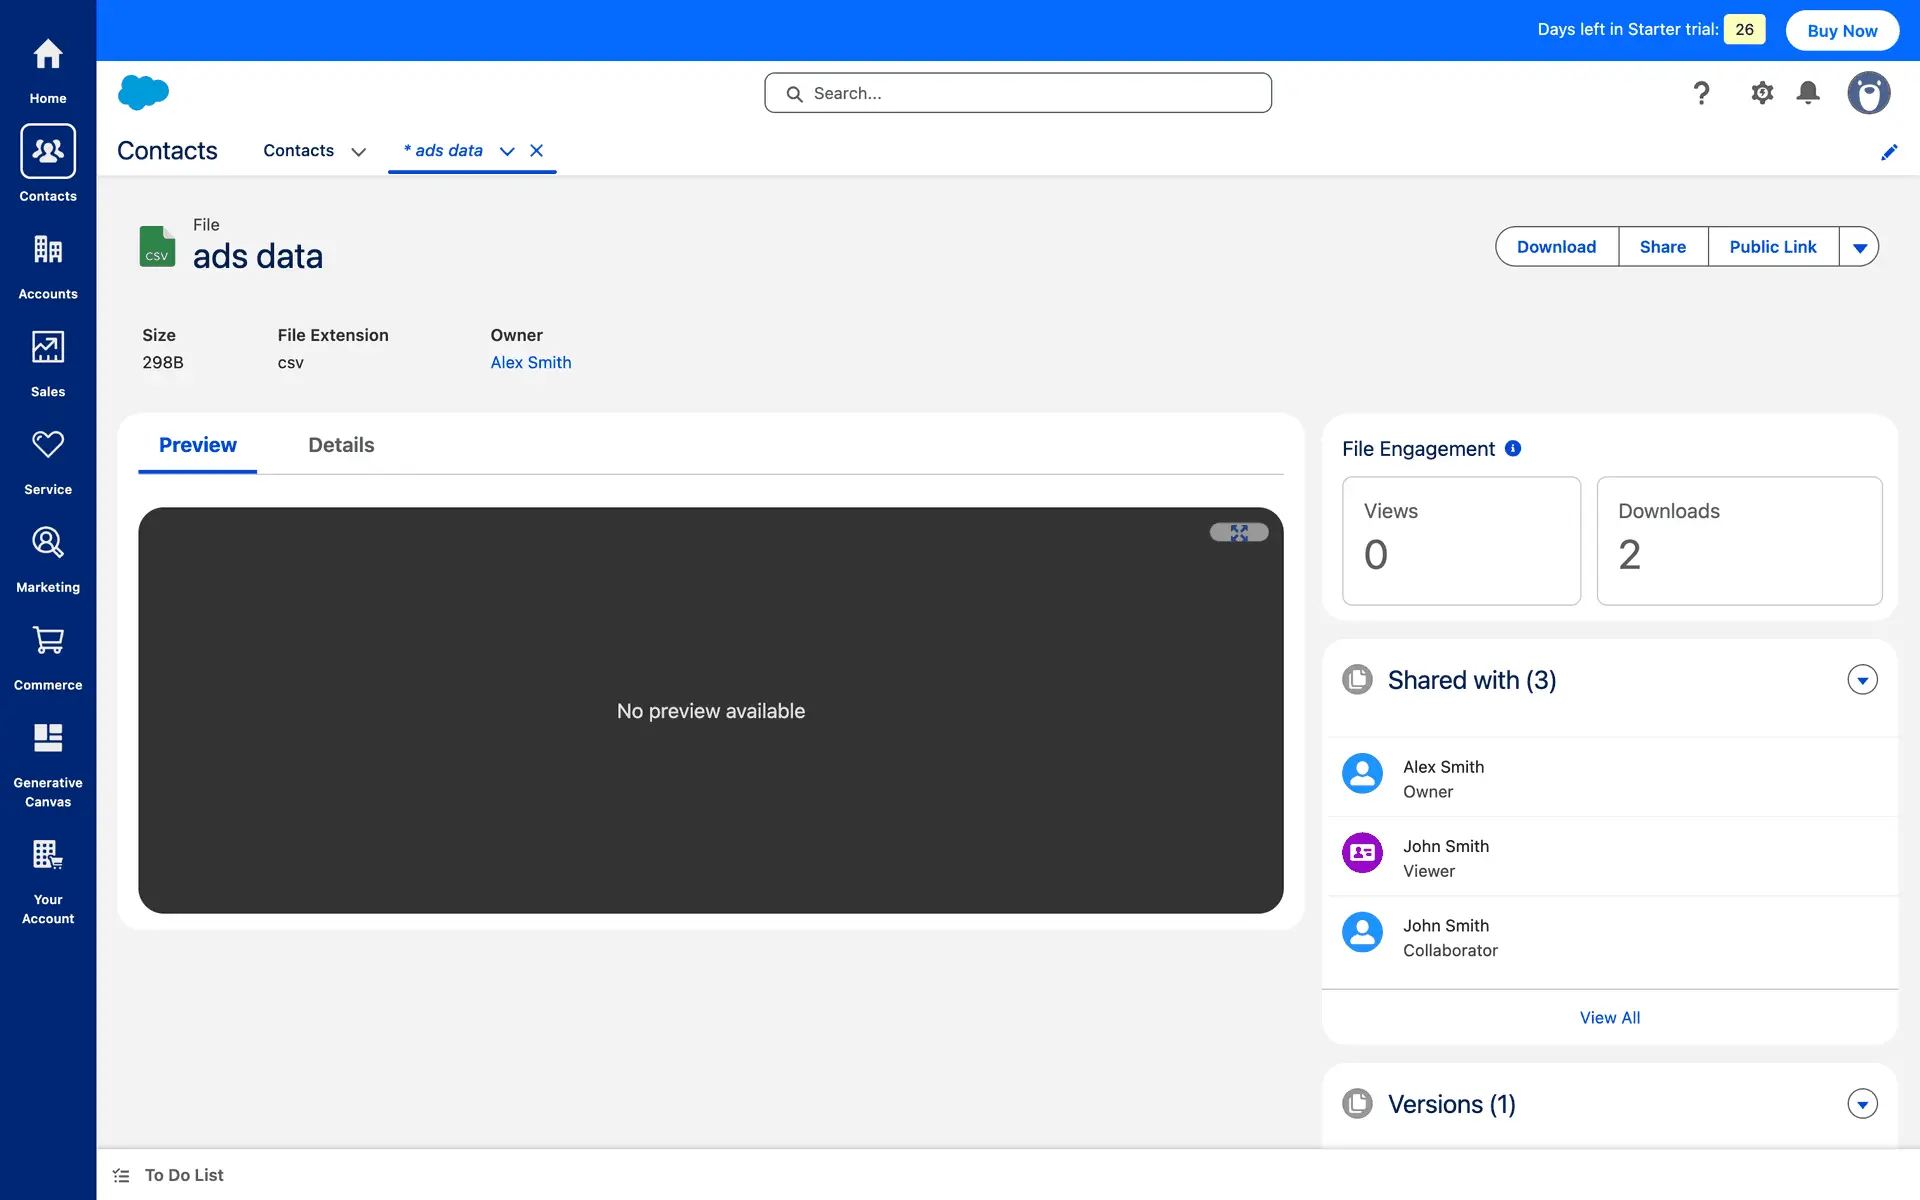Show File Engagement info tooltip
Viewport: 1920px width, 1200px height.
pos(1513,449)
